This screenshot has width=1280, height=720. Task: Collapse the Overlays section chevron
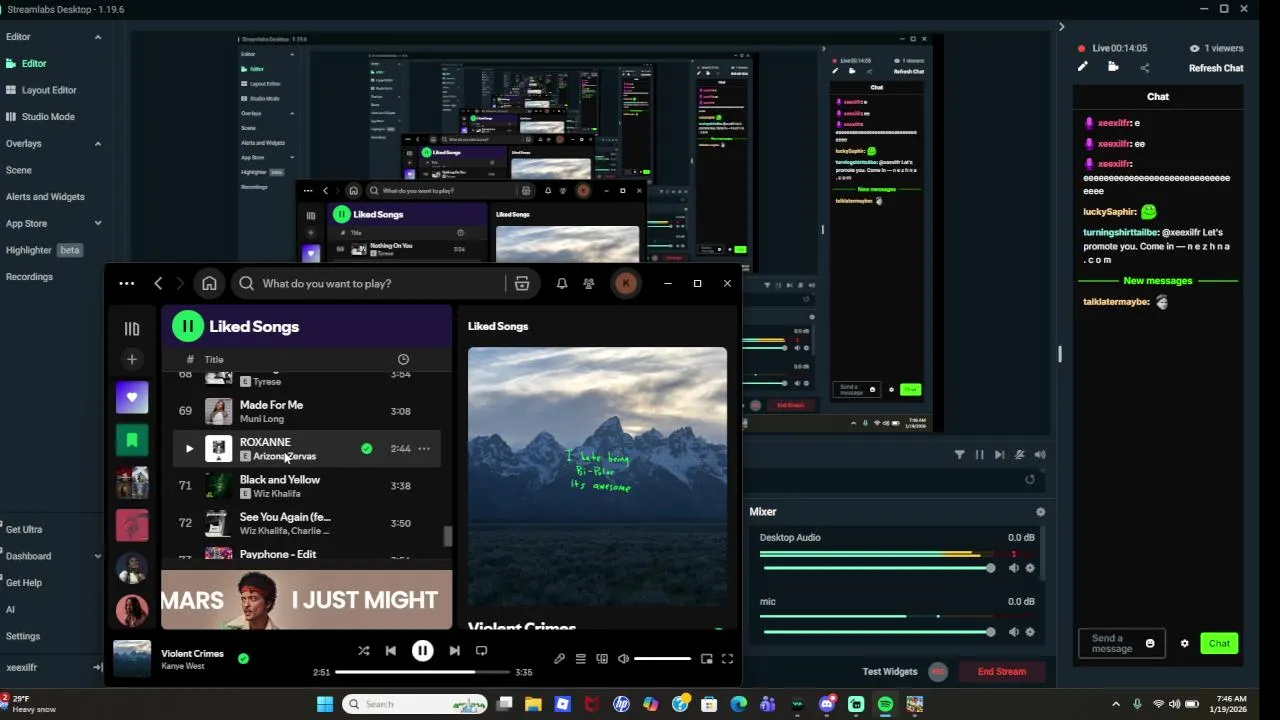(x=98, y=144)
